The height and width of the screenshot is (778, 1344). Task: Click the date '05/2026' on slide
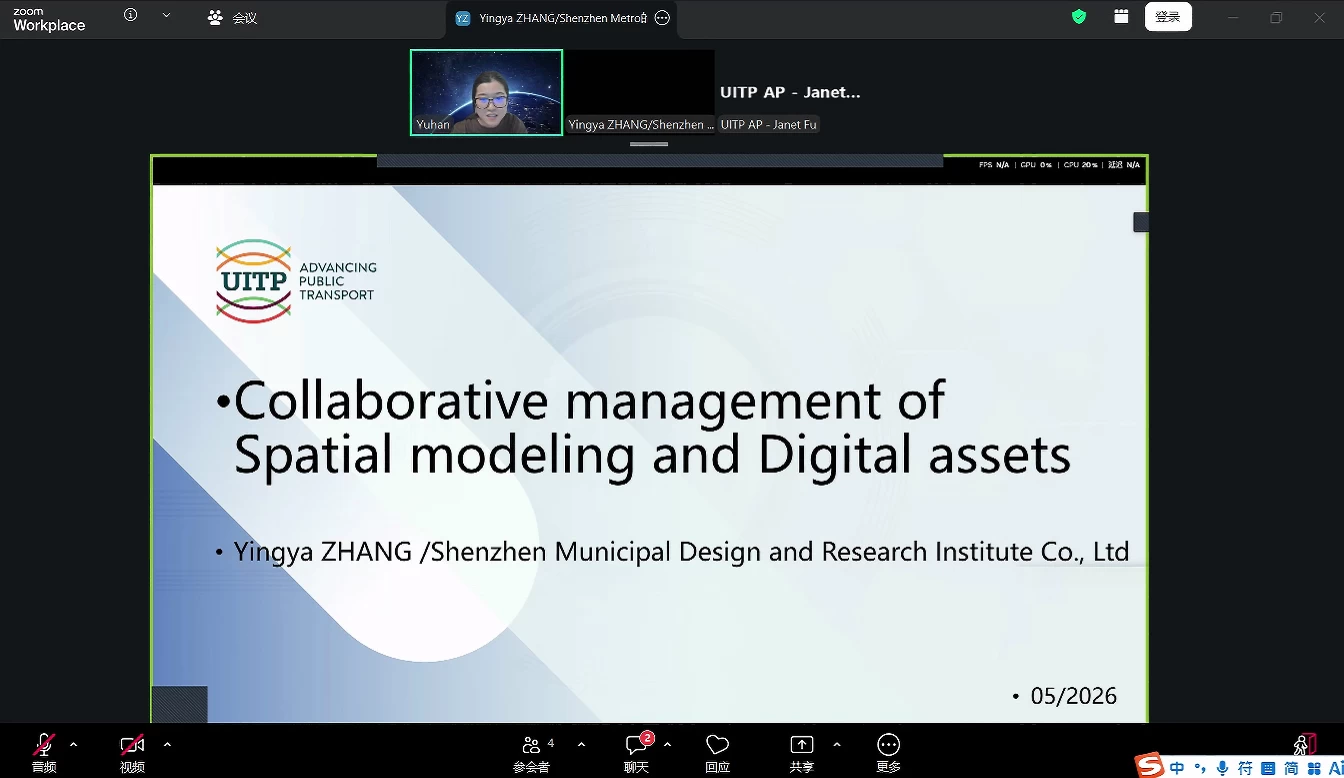pyautogui.click(x=1073, y=696)
